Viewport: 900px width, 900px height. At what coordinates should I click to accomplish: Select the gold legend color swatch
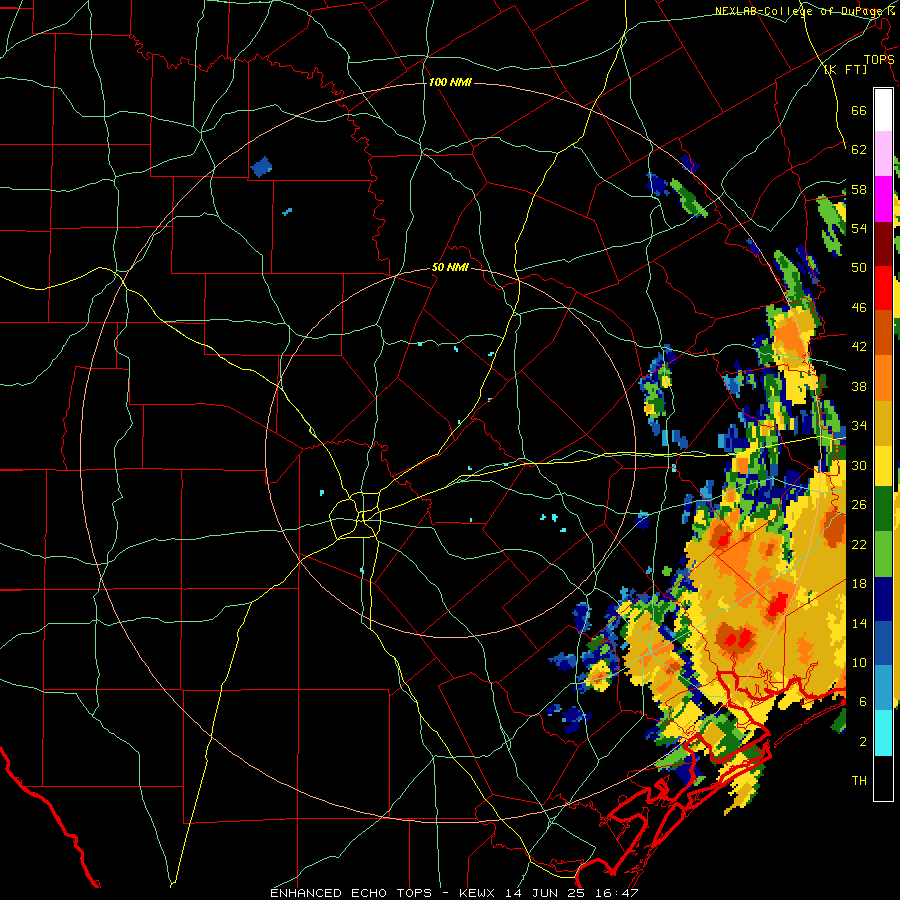[x=883, y=422]
